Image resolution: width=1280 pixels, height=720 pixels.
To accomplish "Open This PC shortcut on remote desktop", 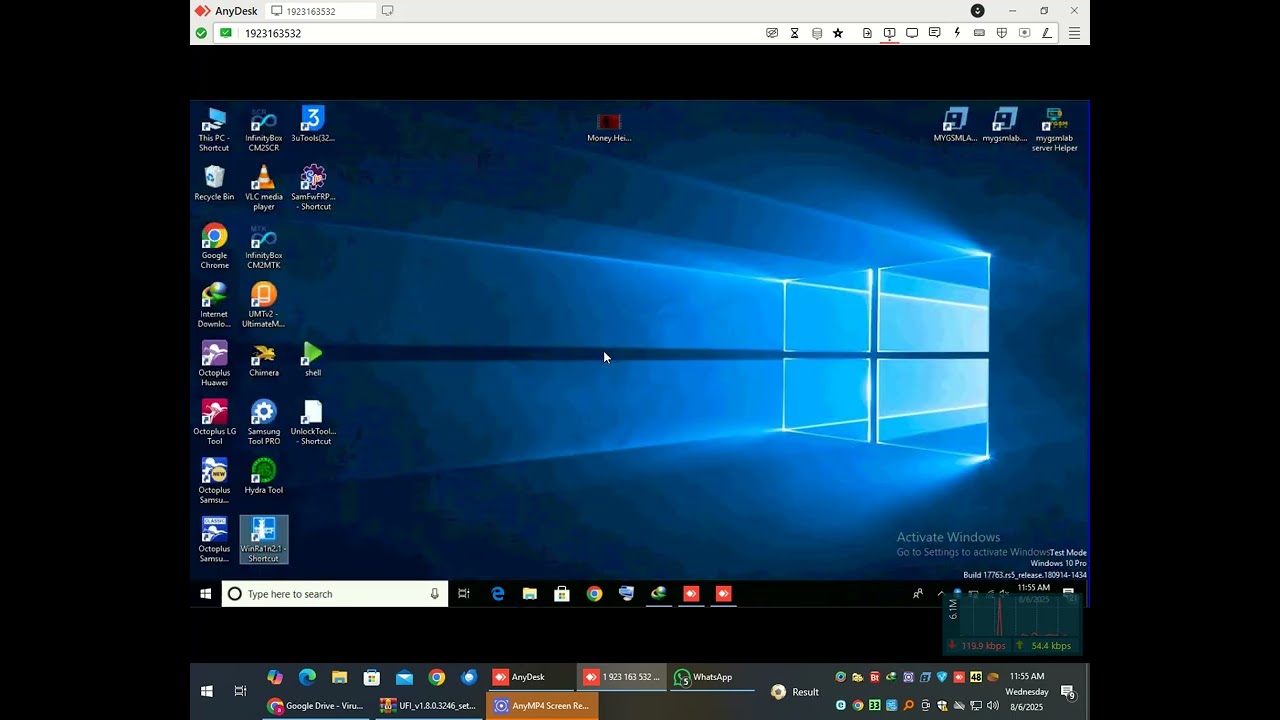I will [x=214, y=130].
